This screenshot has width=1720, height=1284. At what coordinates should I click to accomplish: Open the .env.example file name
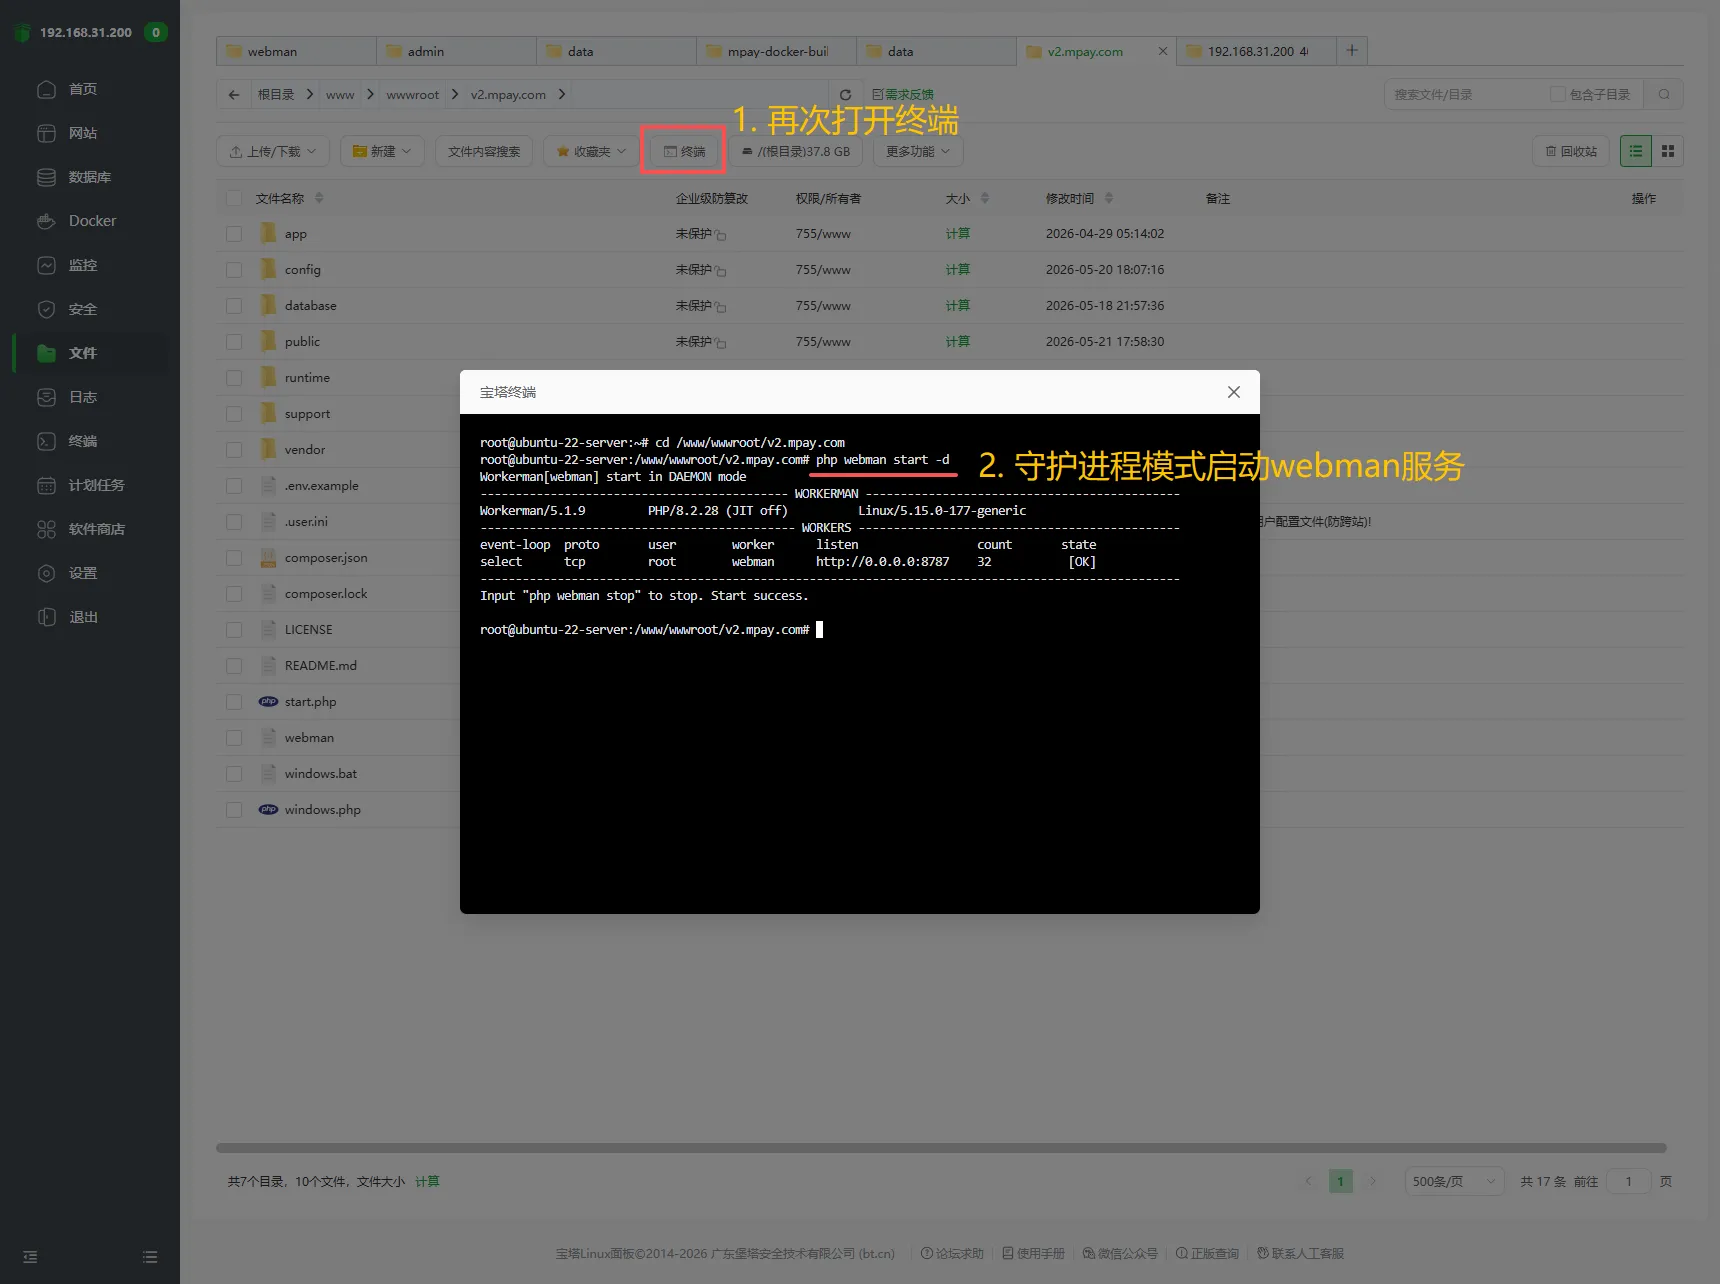(x=321, y=486)
